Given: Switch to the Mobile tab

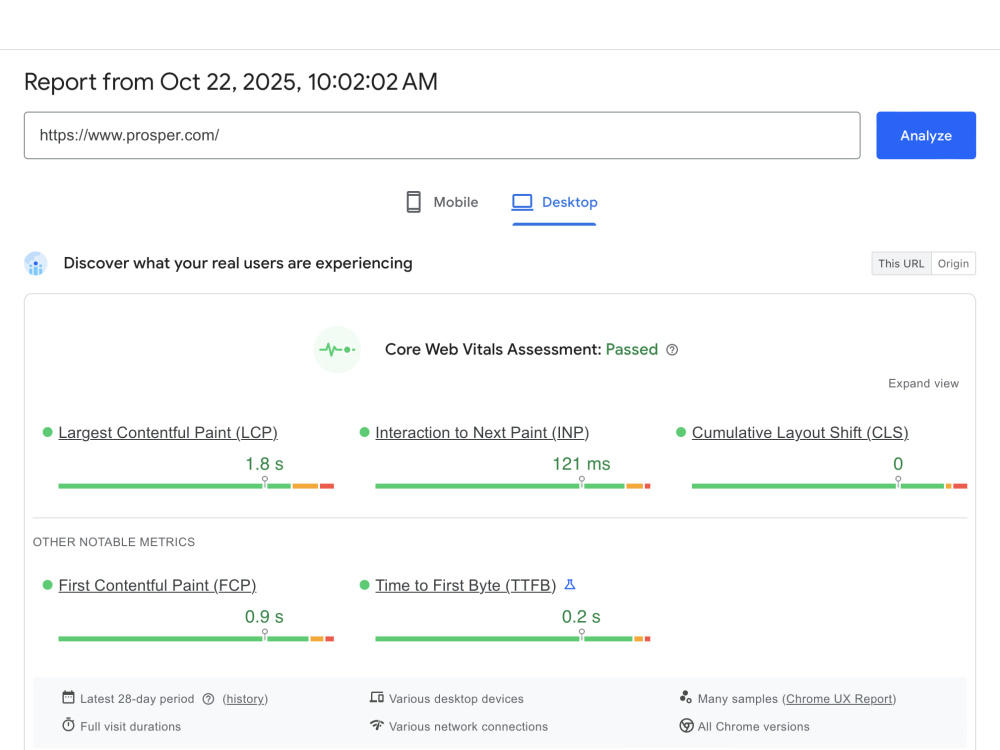Looking at the screenshot, I should pyautogui.click(x=442, y=202).
